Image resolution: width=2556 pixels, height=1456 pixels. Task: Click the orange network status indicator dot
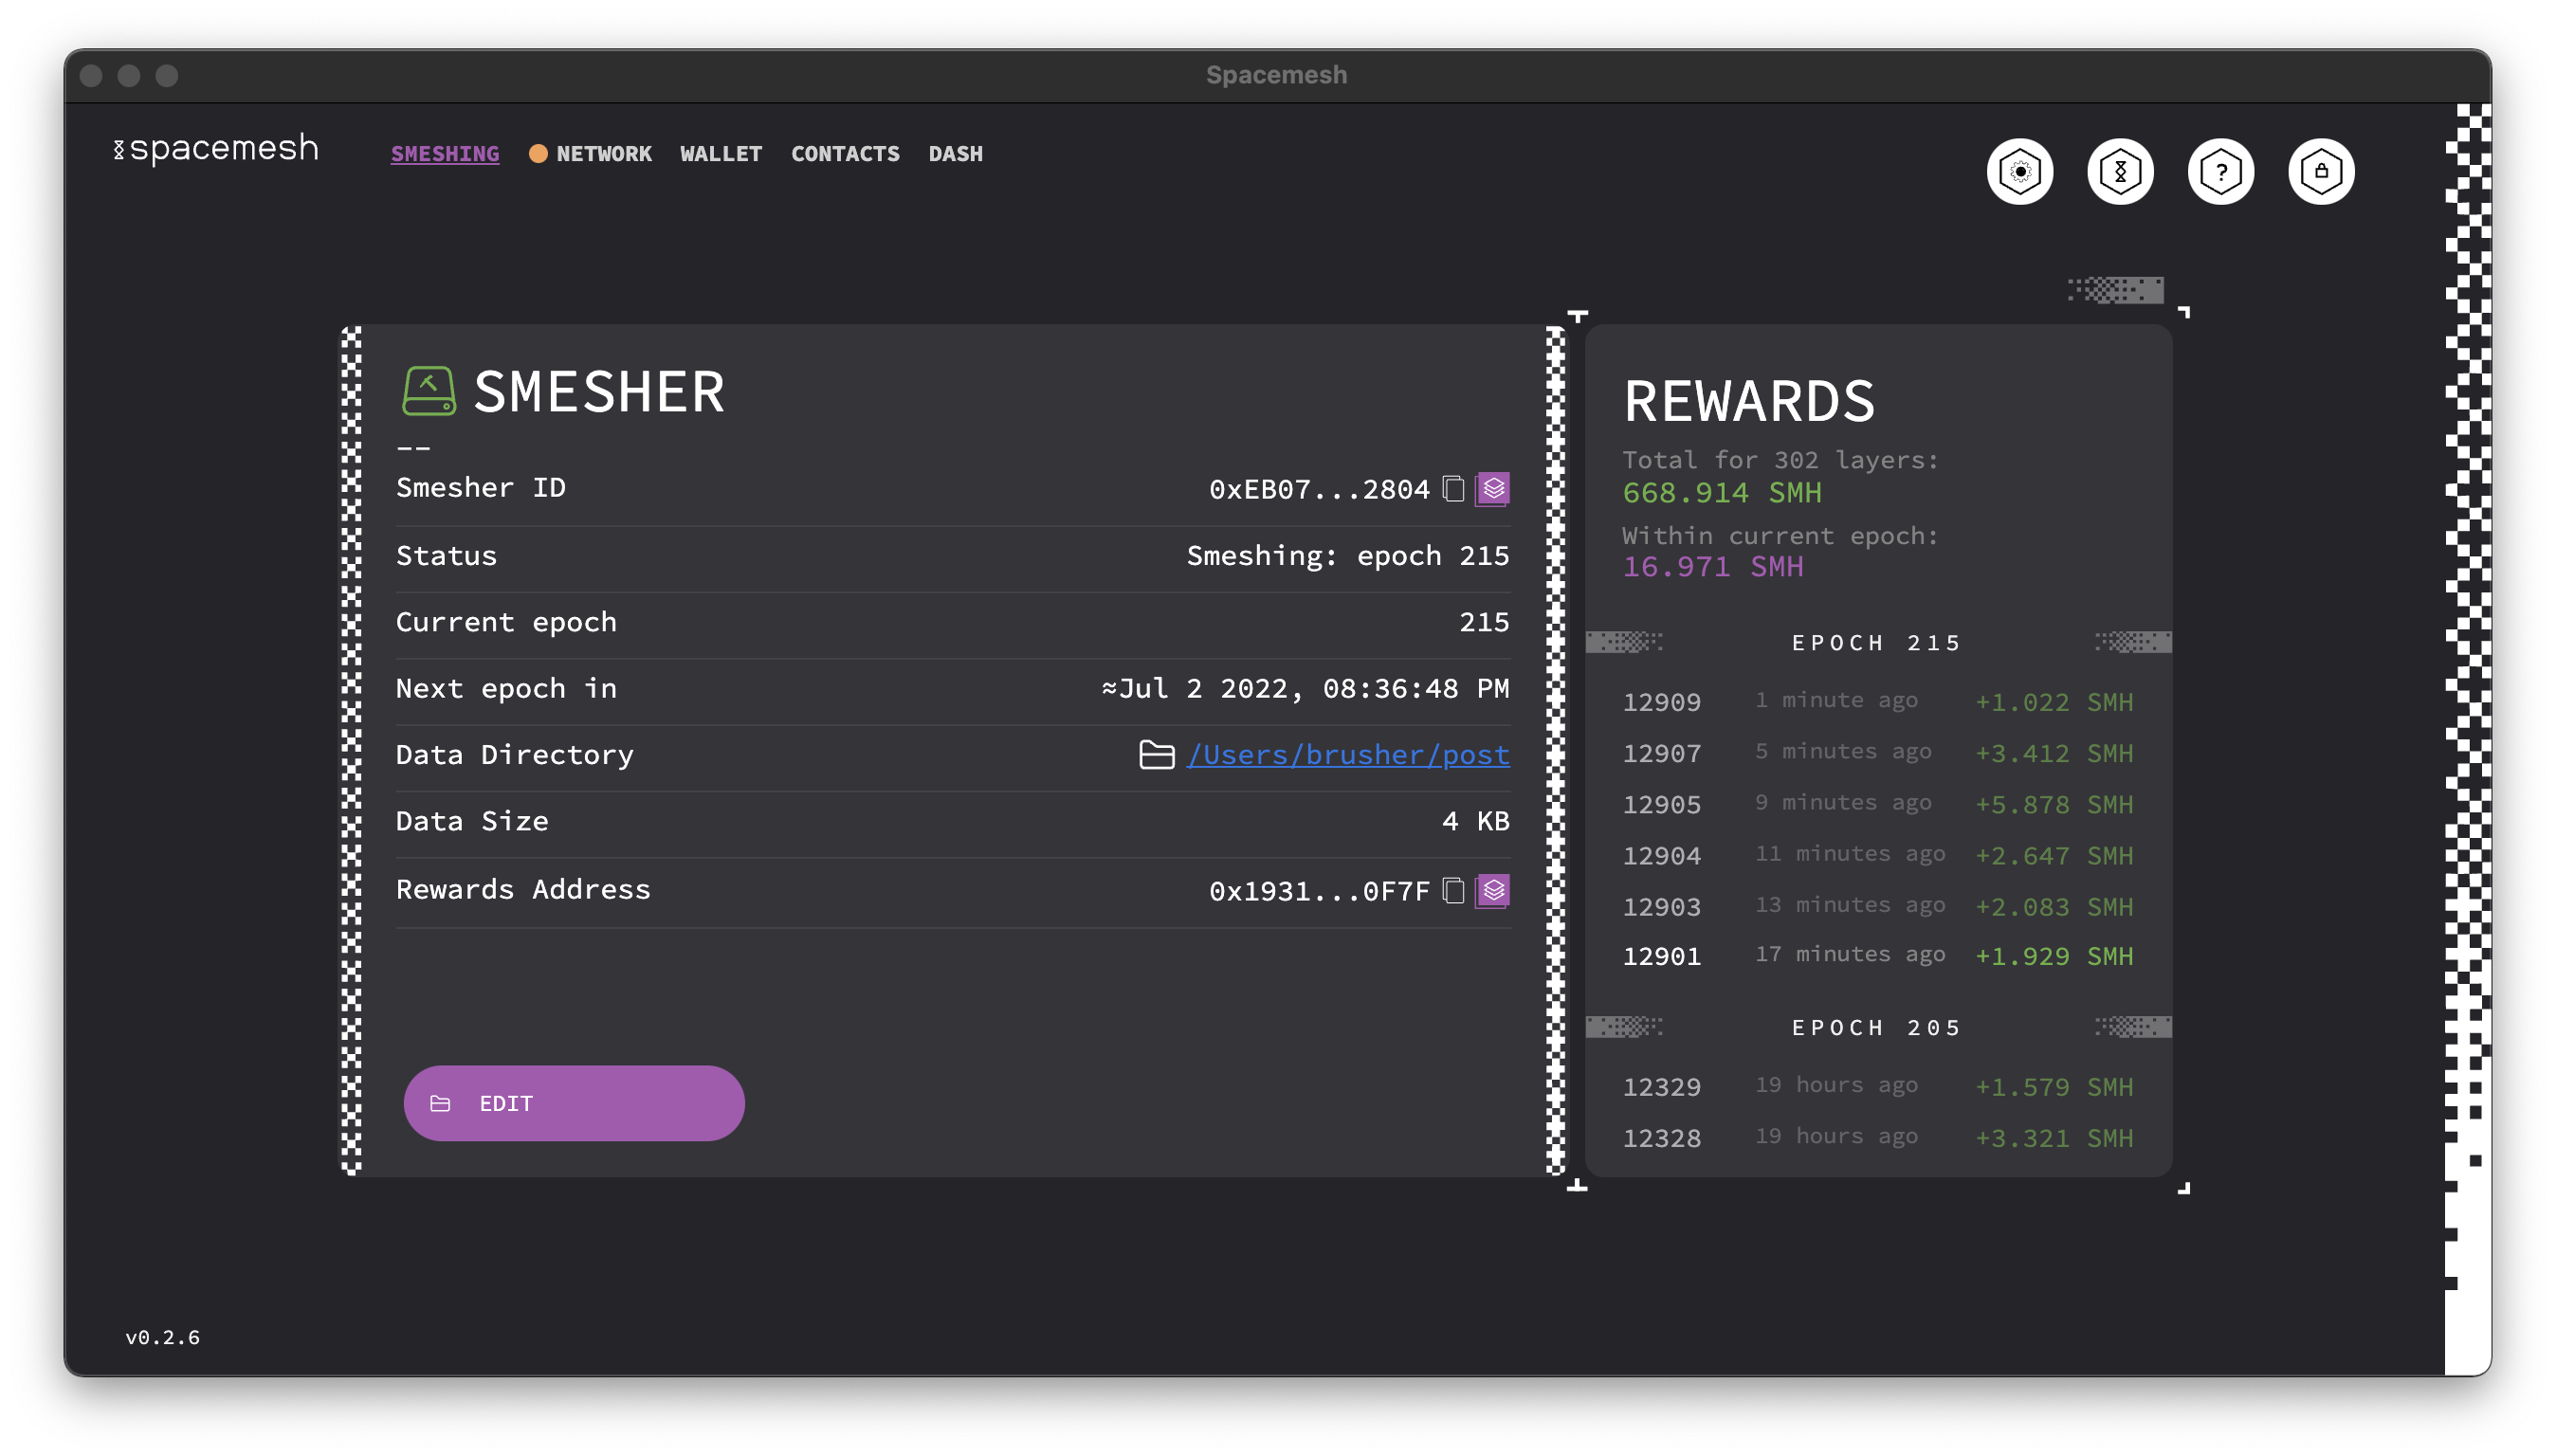pyautogui.click(x=539, y=153)
